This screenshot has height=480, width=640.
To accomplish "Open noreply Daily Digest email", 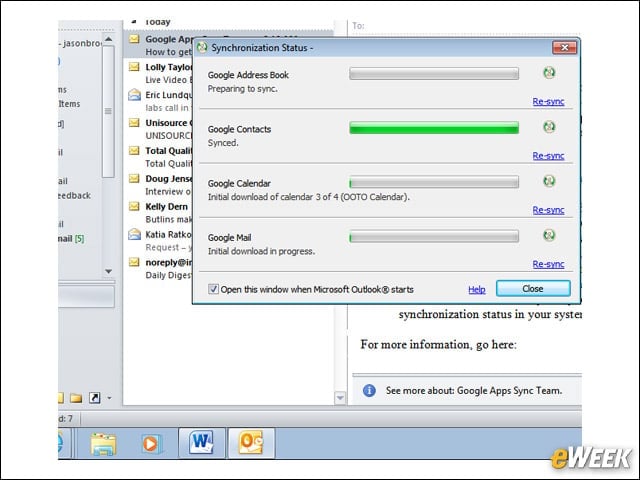I will point(159,268).
